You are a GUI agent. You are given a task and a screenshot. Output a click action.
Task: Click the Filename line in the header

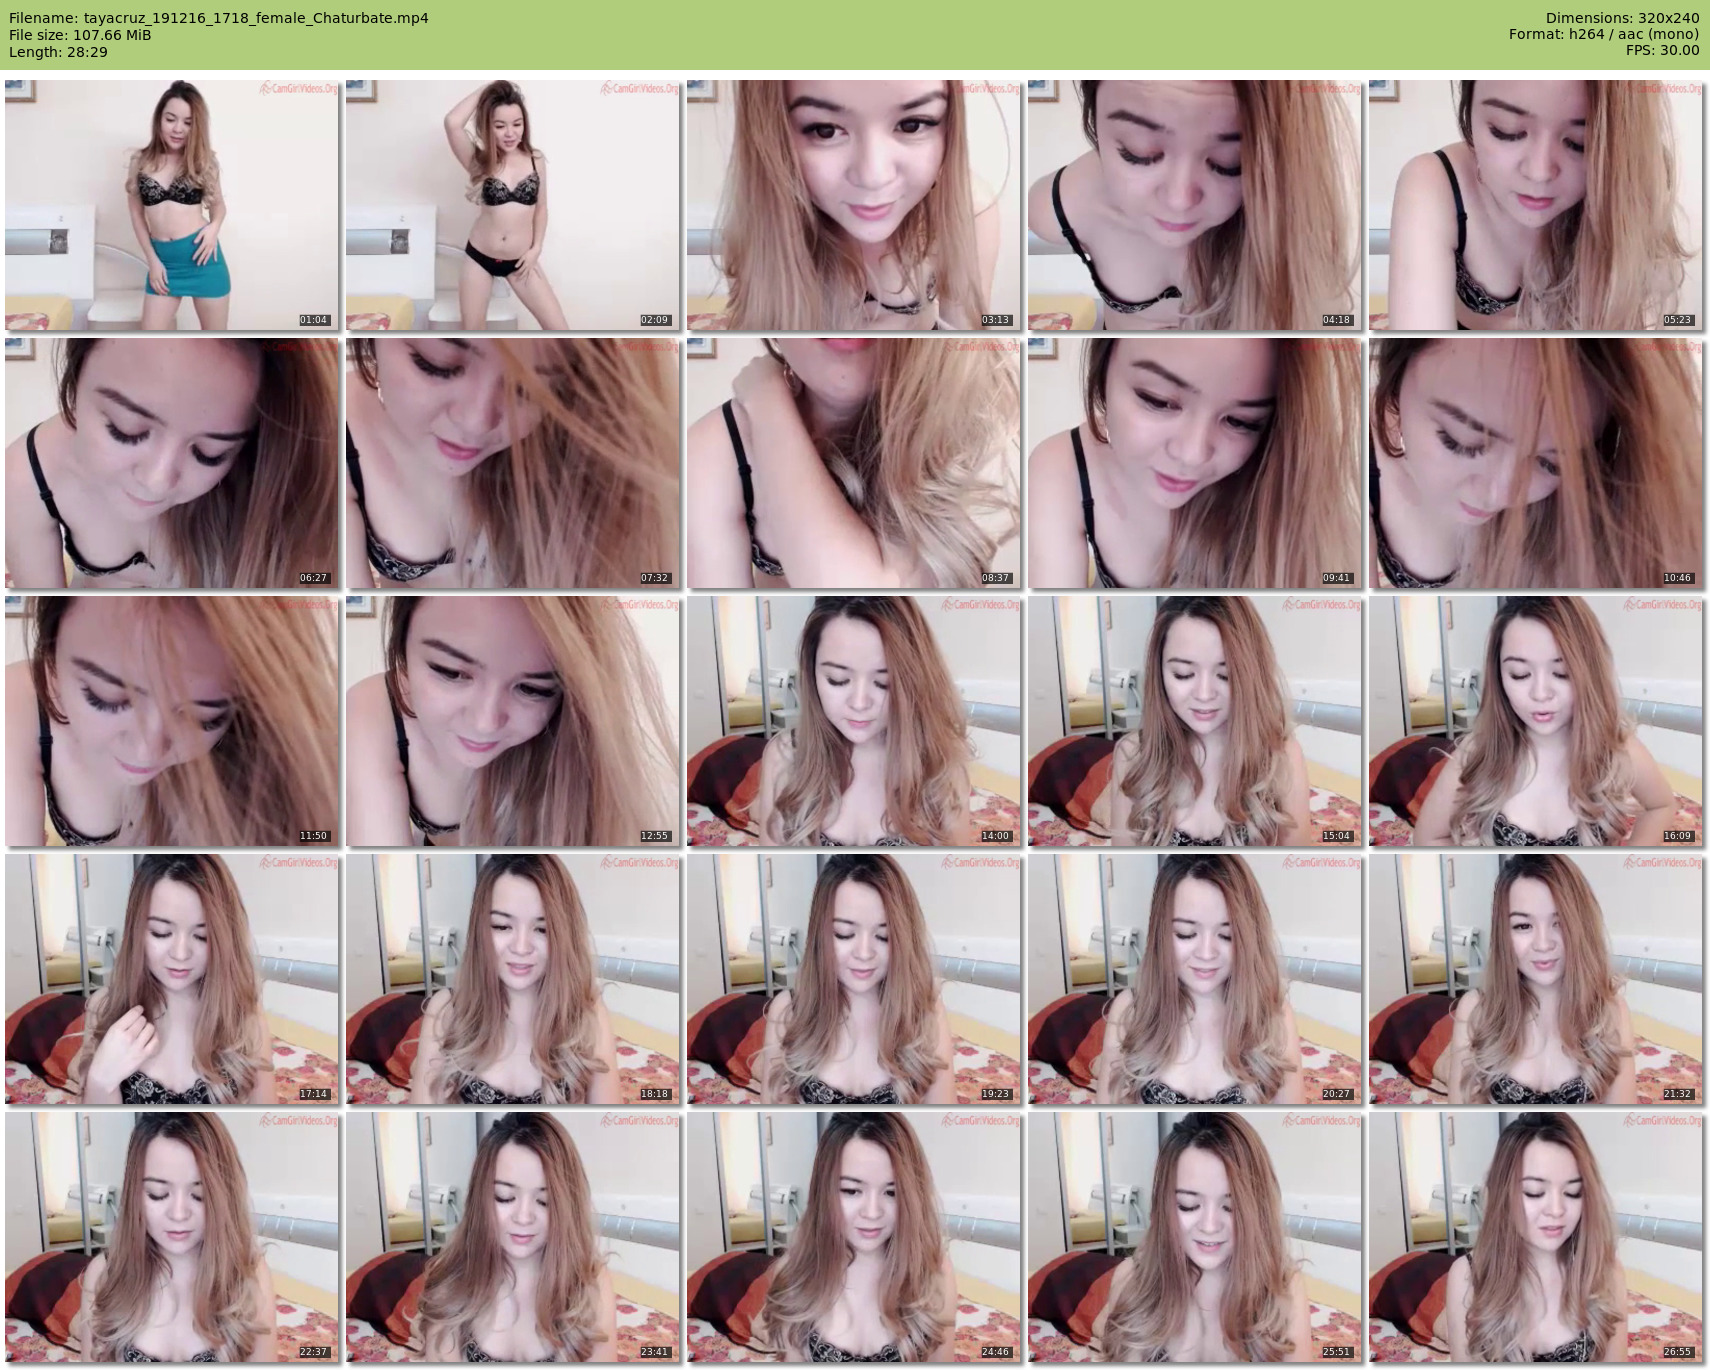pyautogui.click(x=219, y=18)
